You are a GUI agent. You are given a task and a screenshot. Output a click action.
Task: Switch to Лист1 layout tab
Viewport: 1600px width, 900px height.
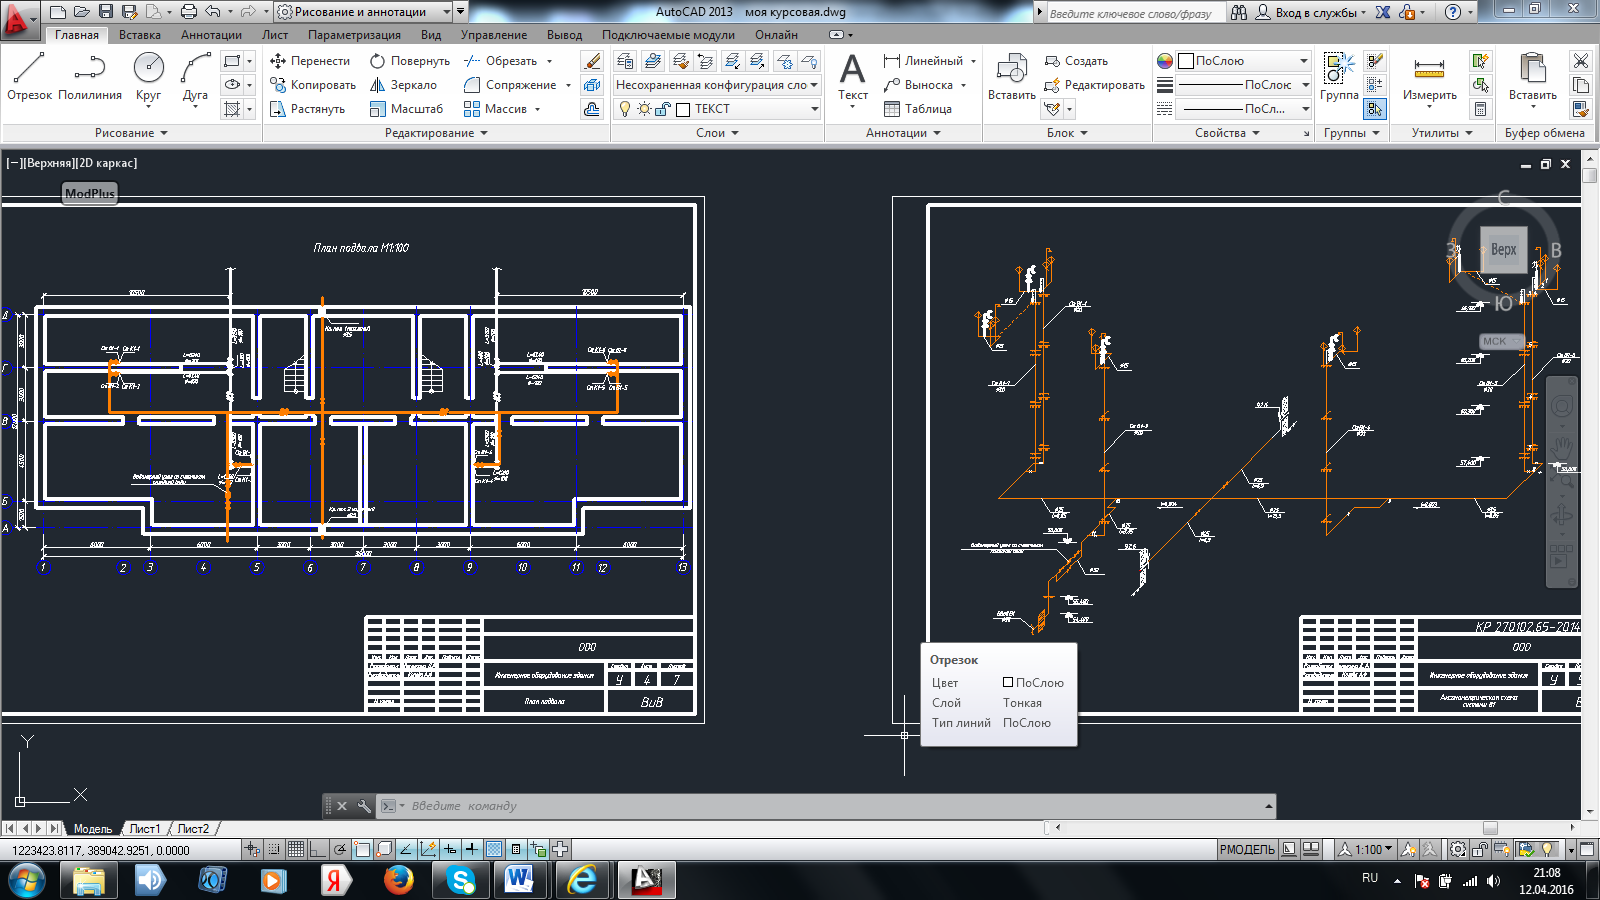click(144, 829)
